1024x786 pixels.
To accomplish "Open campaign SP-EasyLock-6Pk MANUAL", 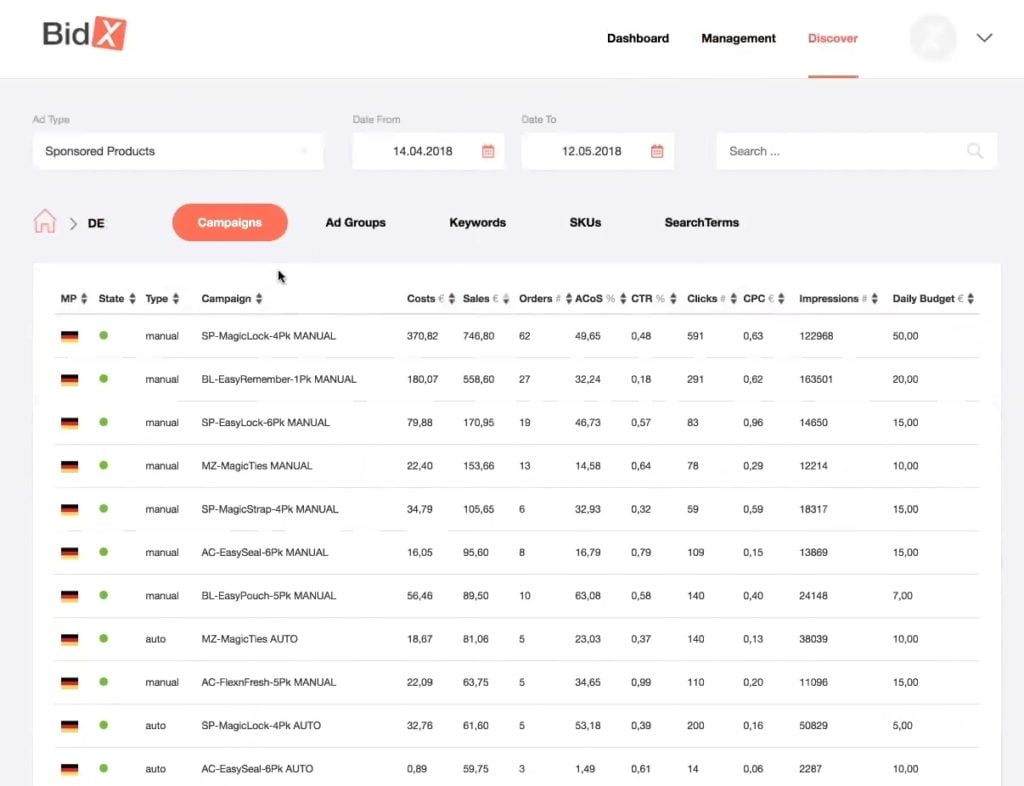I will (265, 422).
